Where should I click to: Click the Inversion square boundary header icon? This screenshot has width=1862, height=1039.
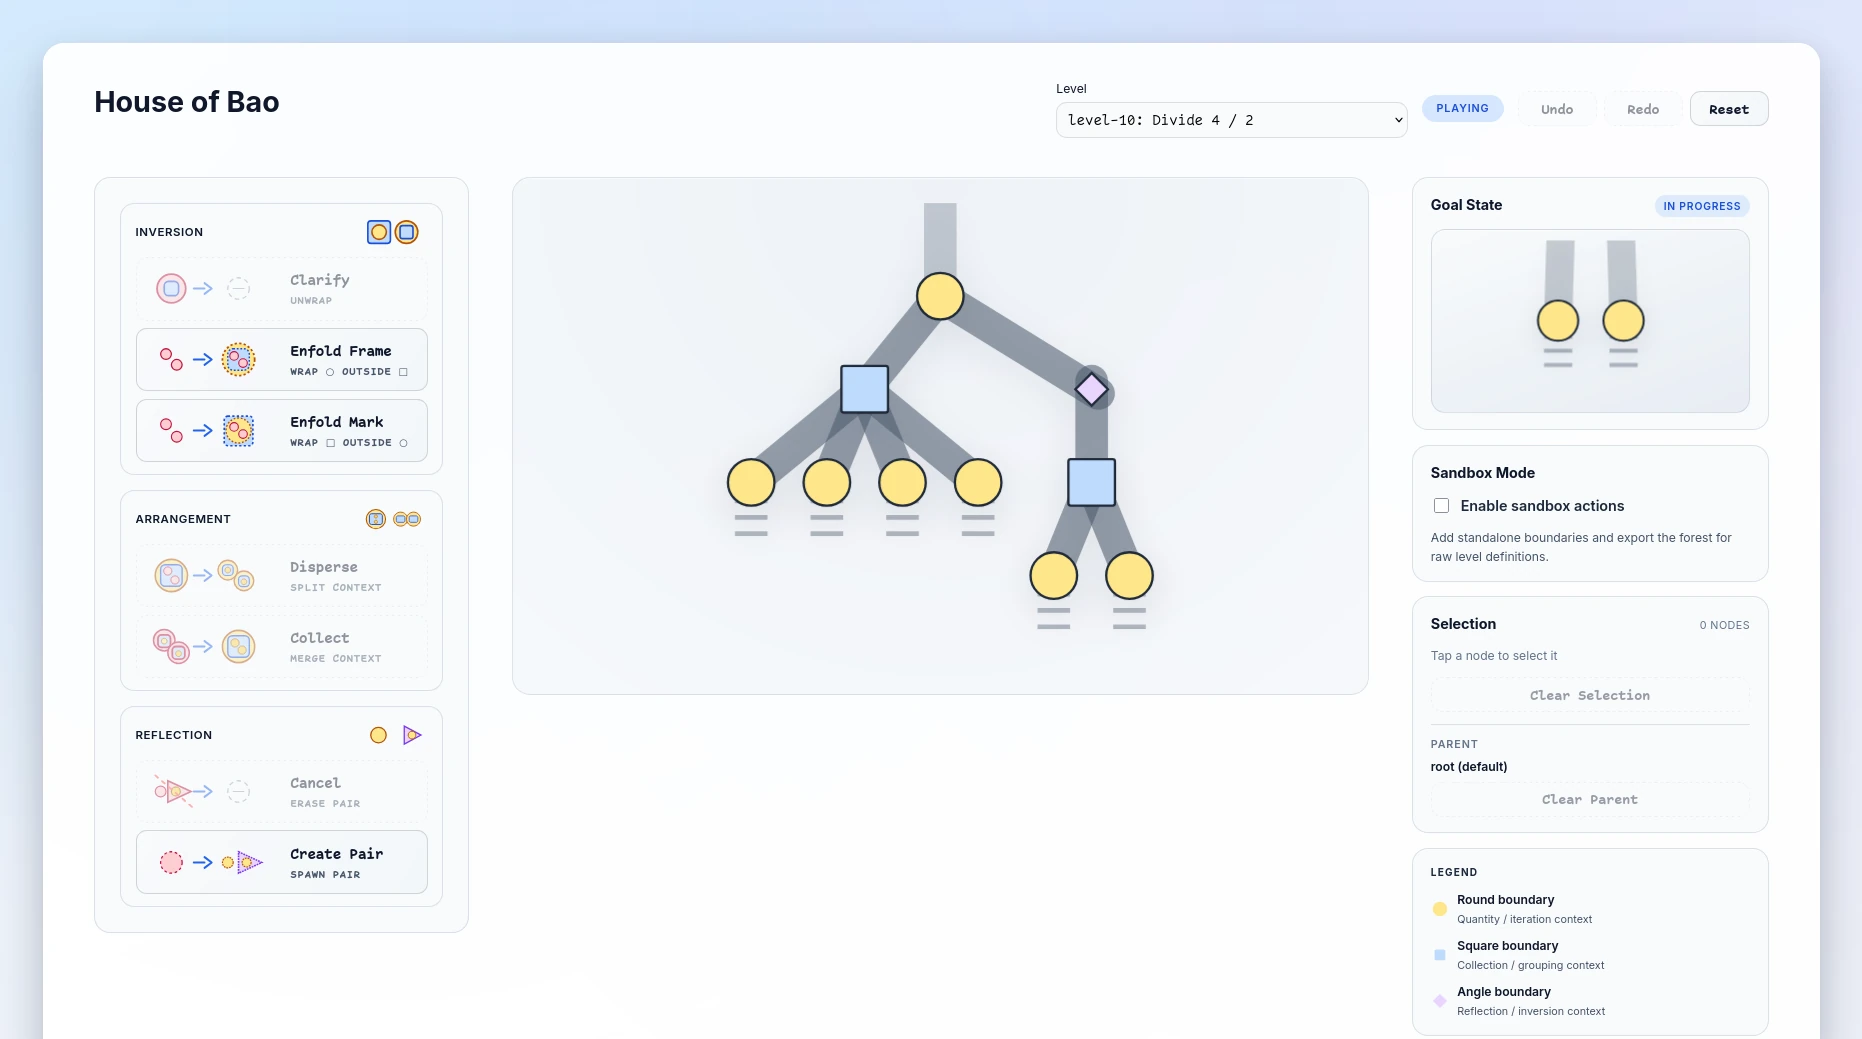point(406,233)
